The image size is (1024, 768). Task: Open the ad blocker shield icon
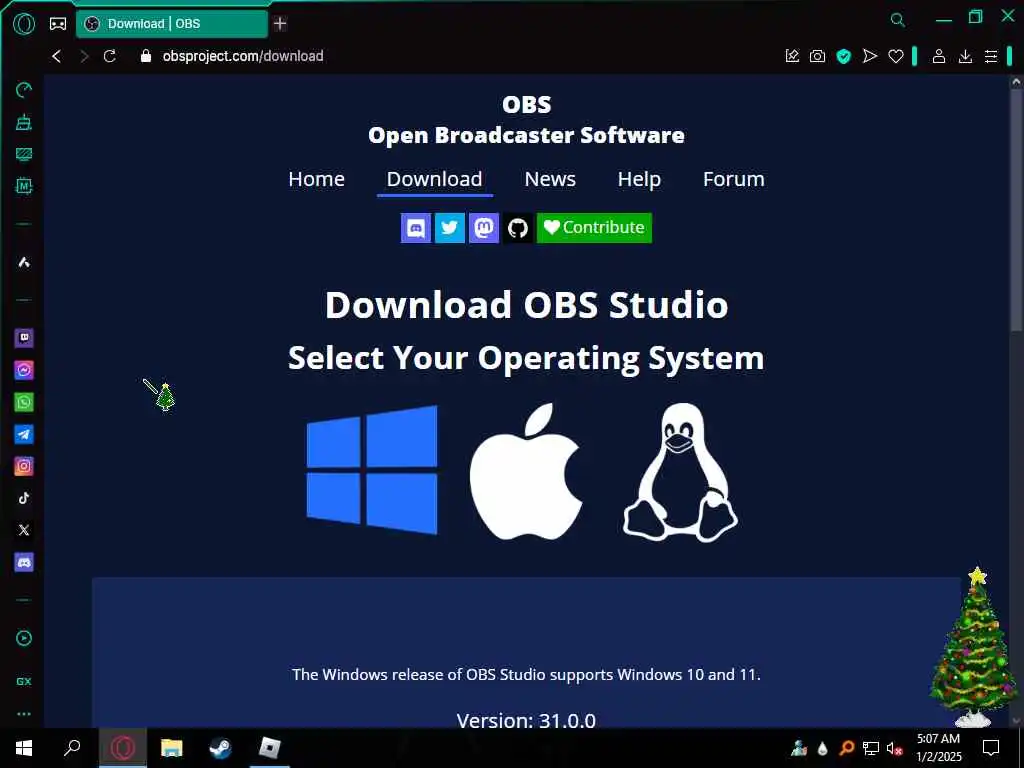(844, 57)
